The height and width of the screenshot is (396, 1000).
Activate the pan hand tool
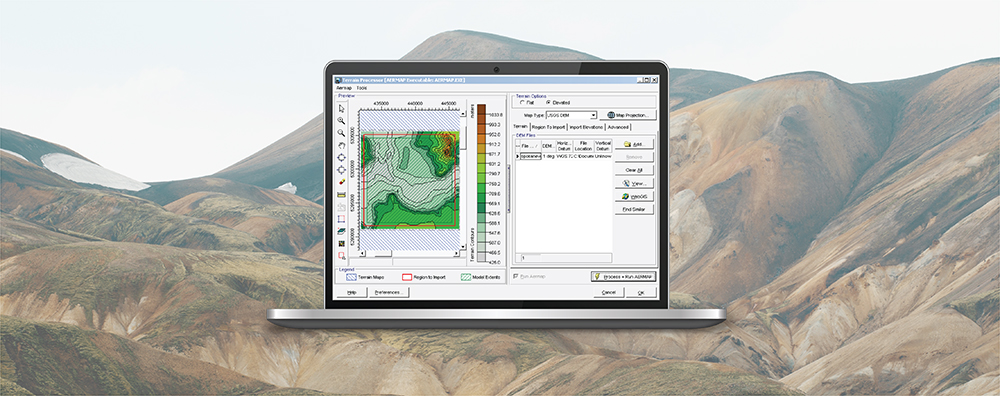(x=342, y=145)
